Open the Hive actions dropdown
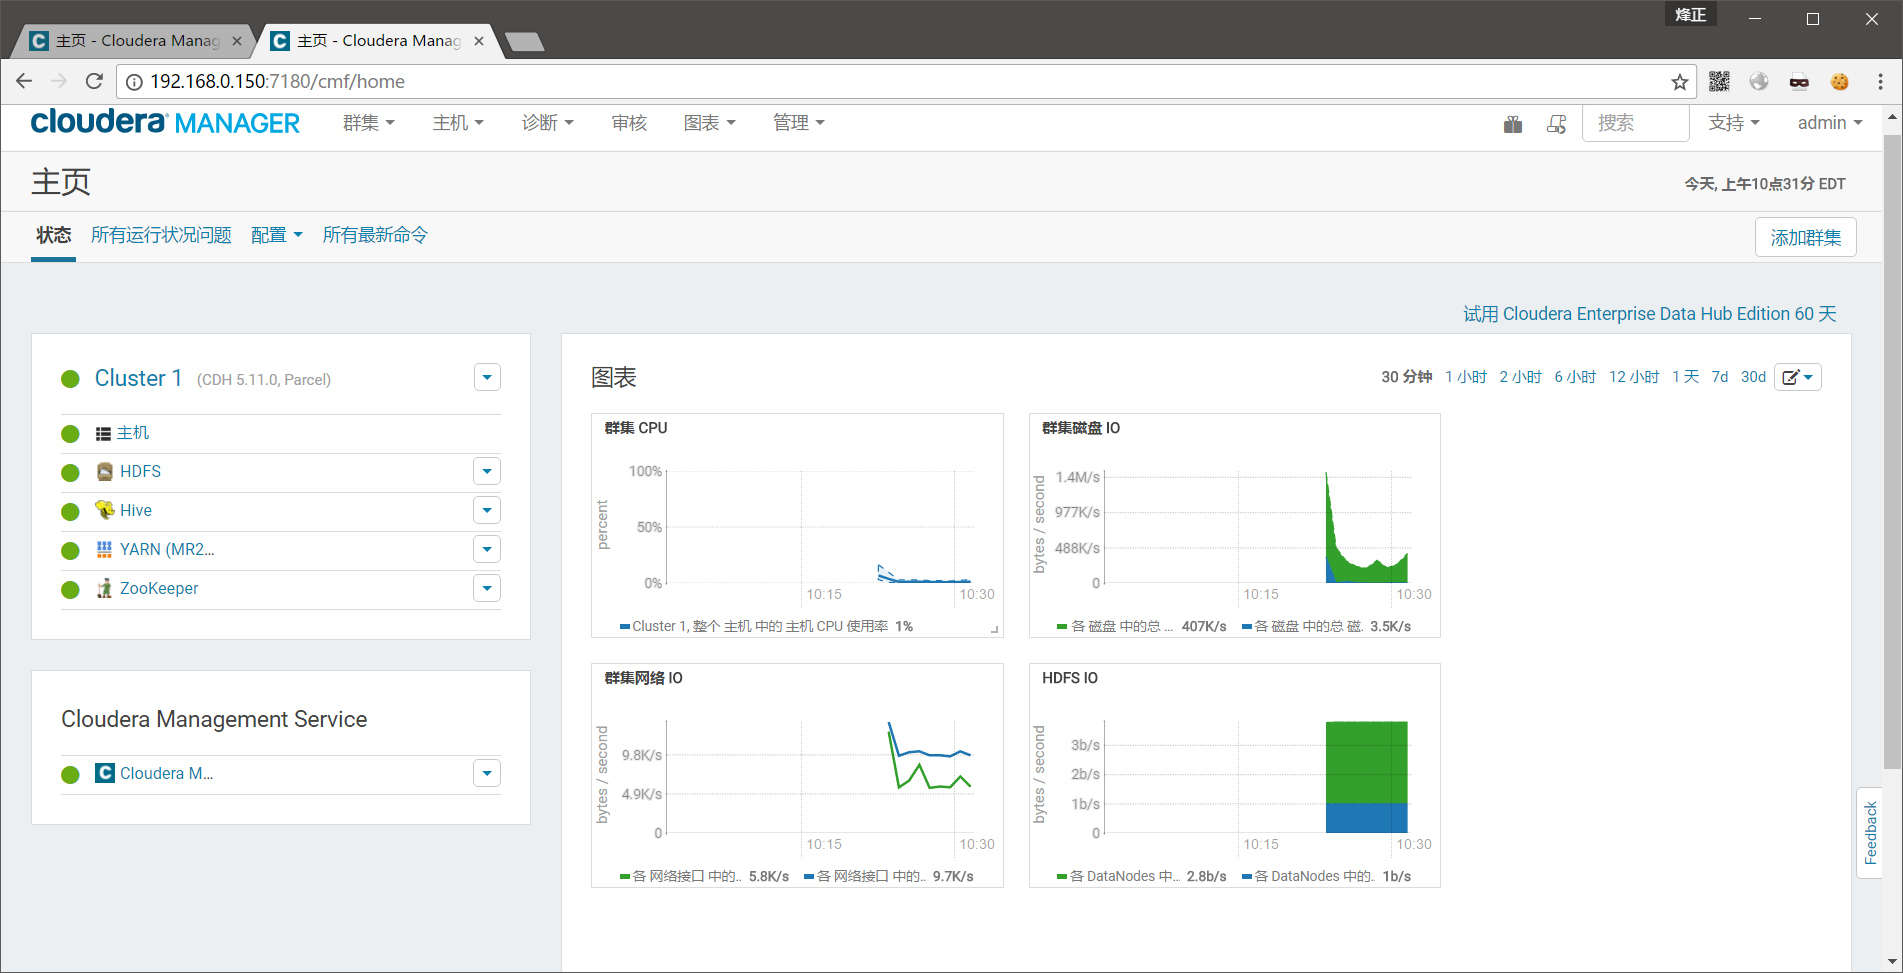 pyautogui.click(x=487, y=510)
